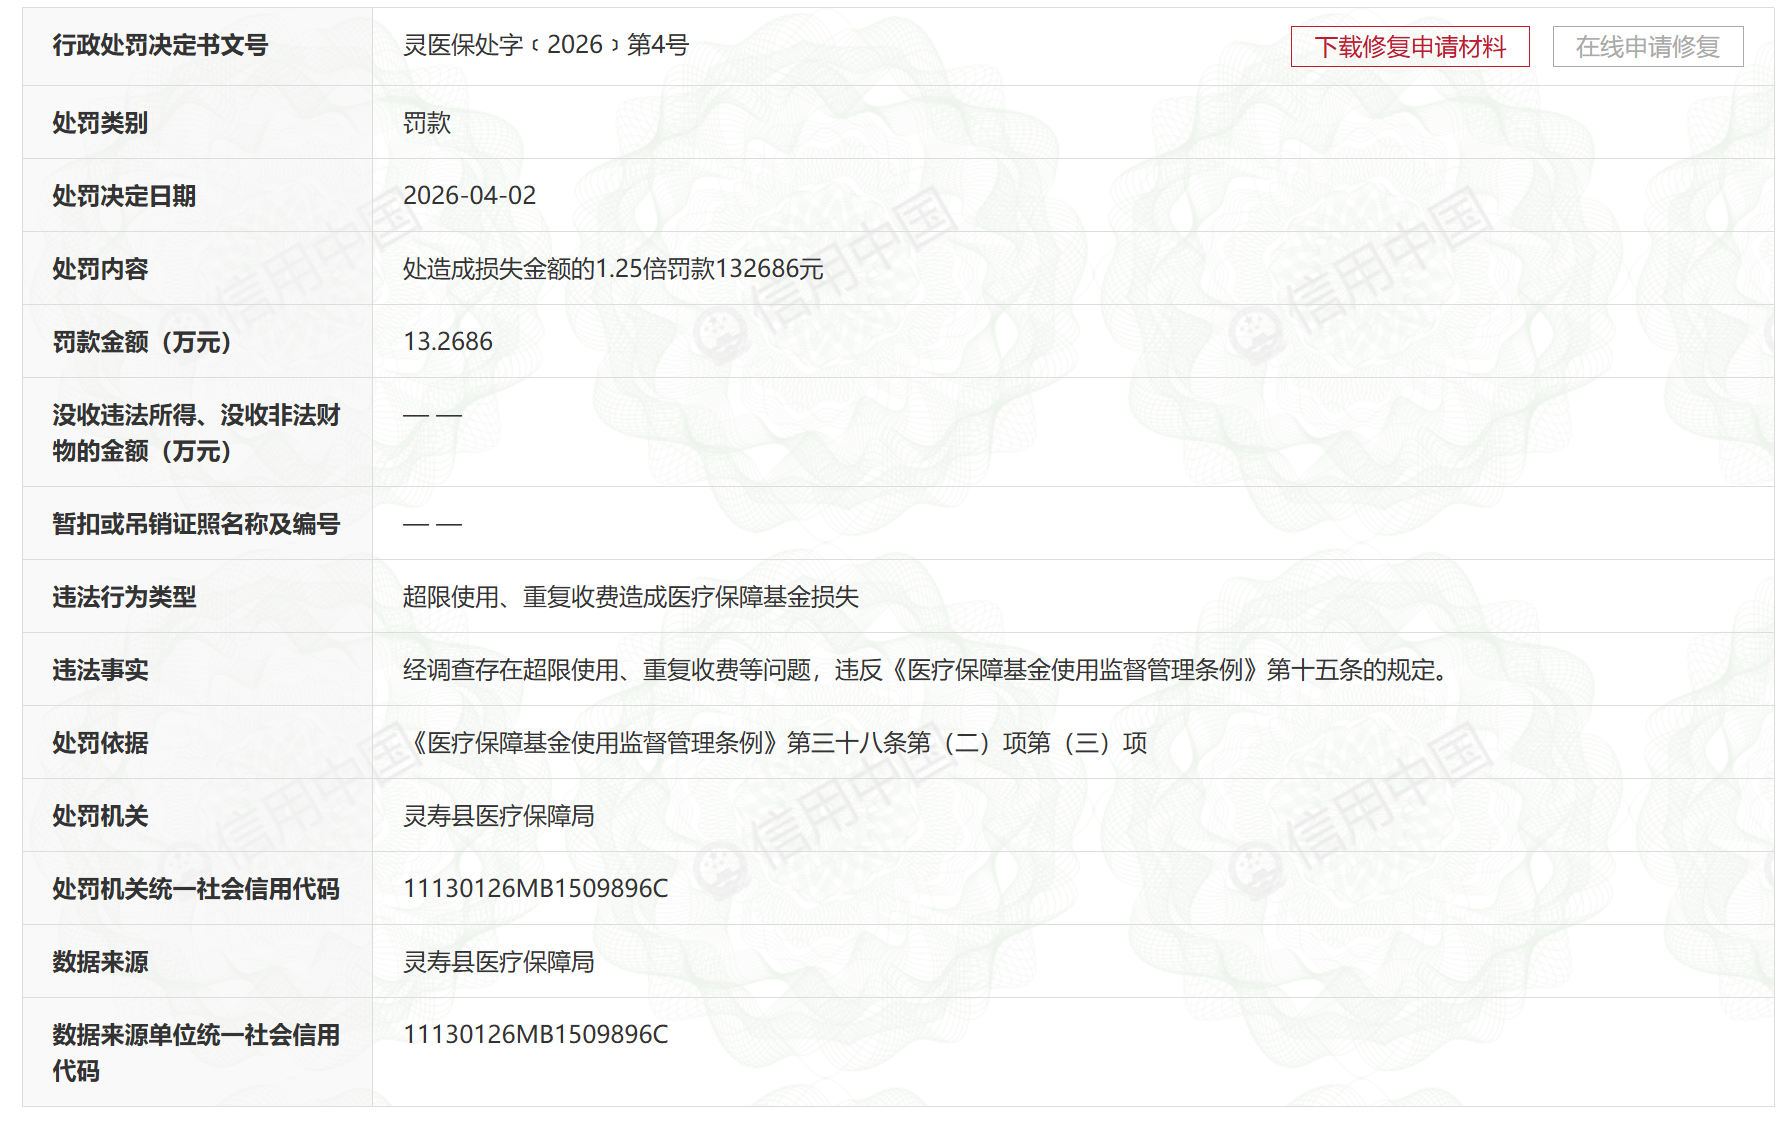1789x1125 pixels.
Task: Click 灵寿县医疗保障局 in the 数据来源 row
Action: (x=498, y=962)
